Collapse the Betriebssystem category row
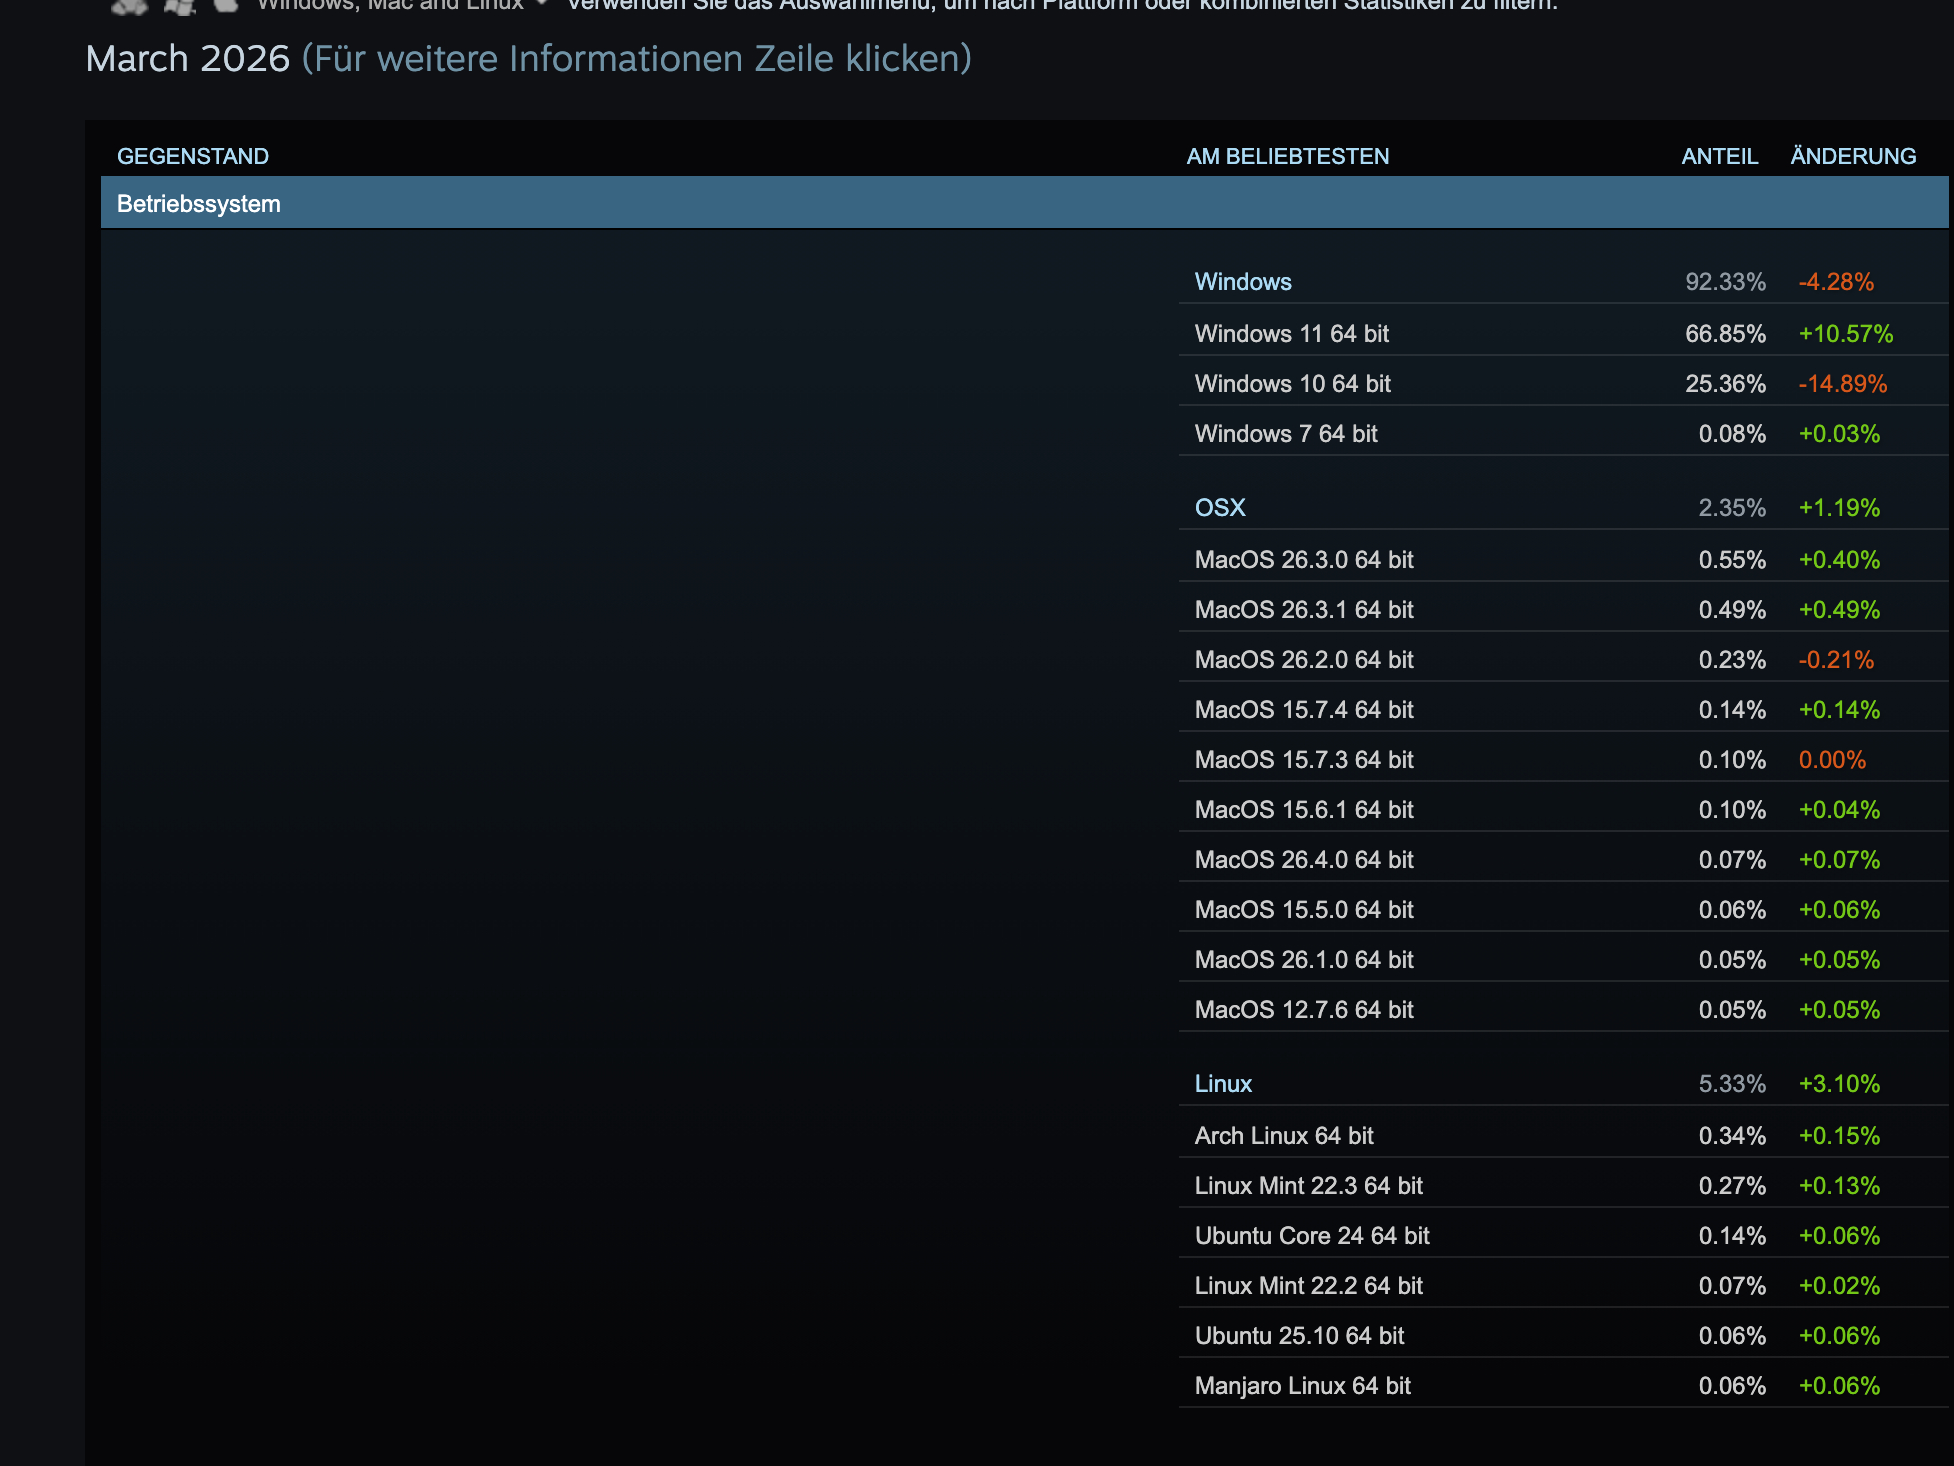Image resolution: width=1954 pixels, height=1466 pixels. coord(198,204)
